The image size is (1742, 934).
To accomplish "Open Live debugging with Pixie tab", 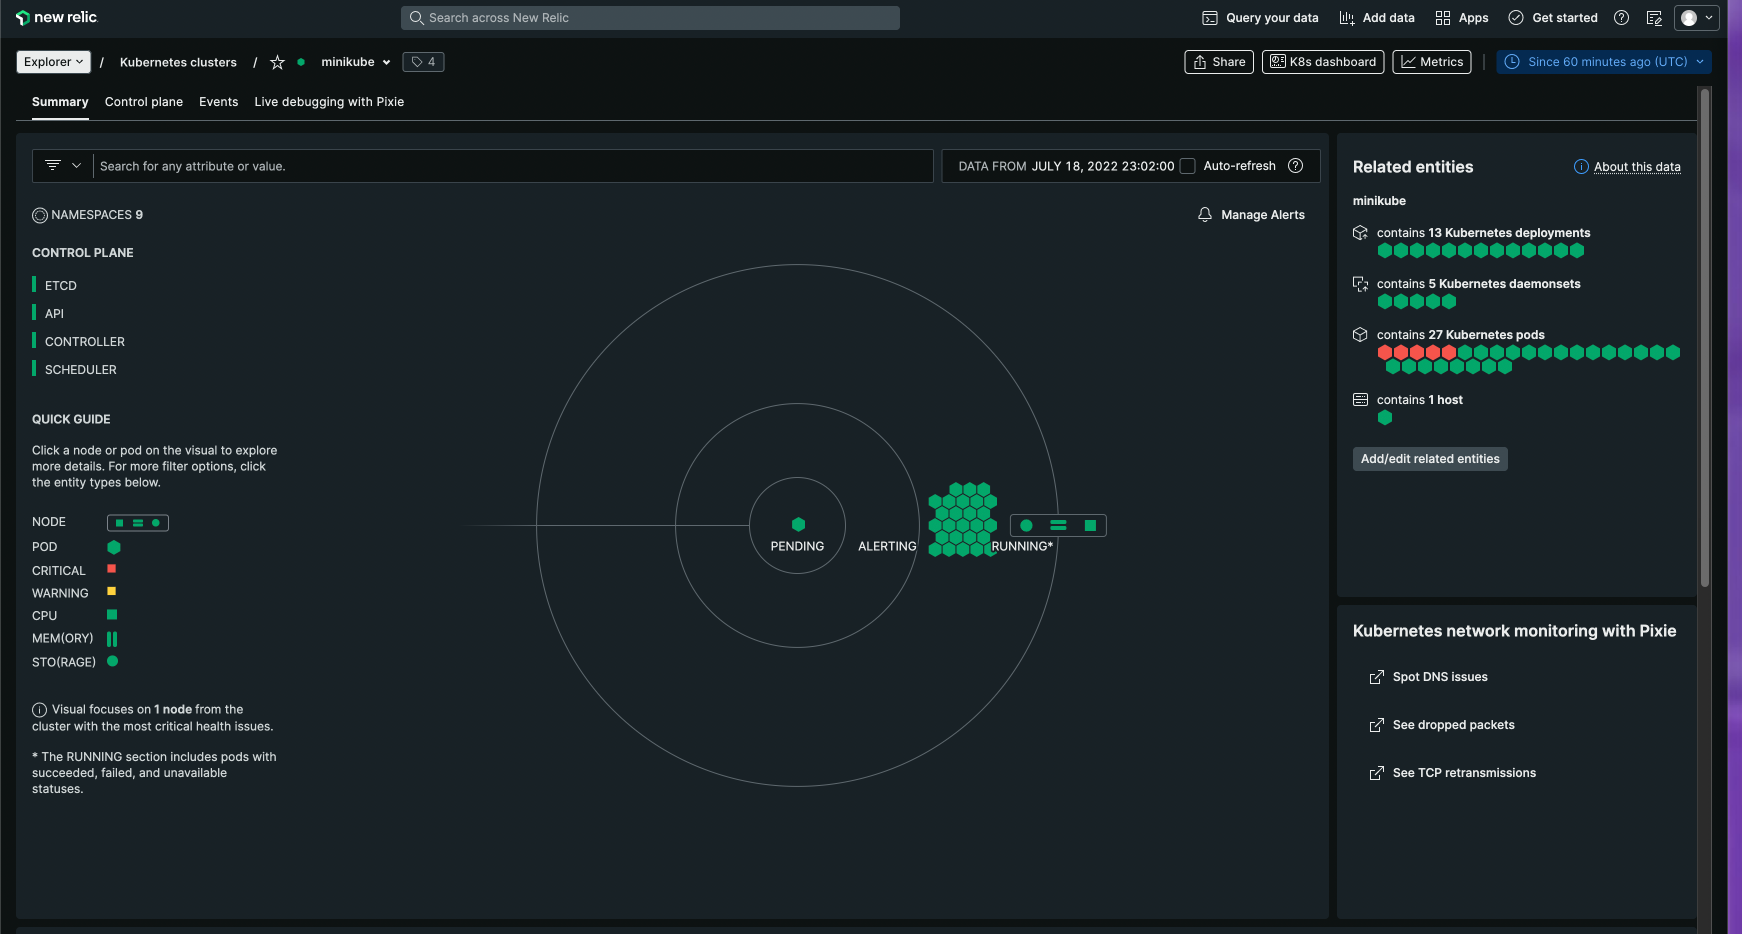I will (329, 102).
